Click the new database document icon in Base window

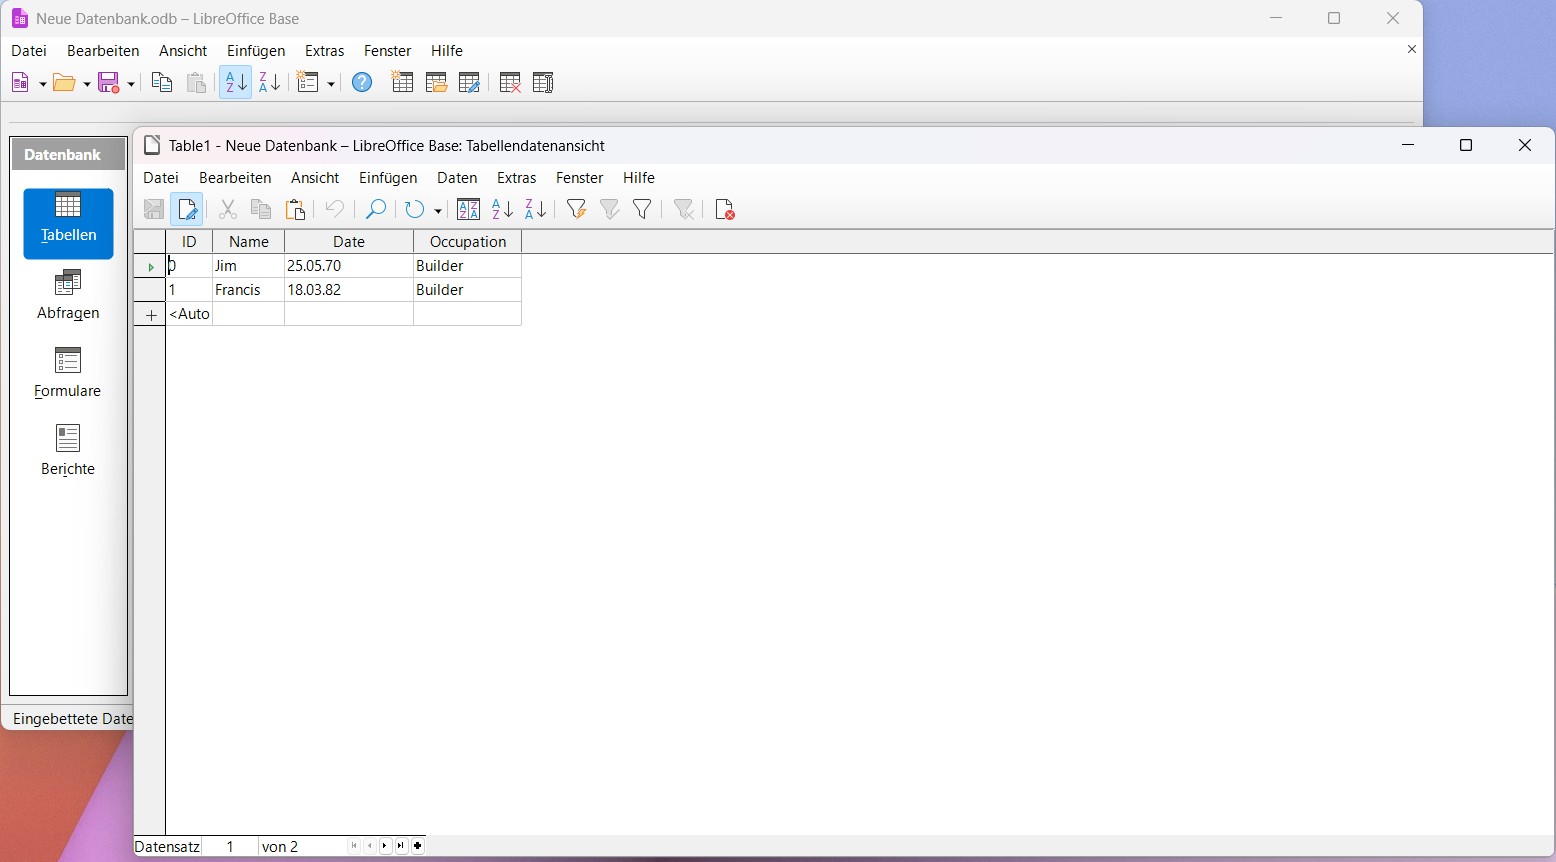pyautogui.click(x=20, y=83)
